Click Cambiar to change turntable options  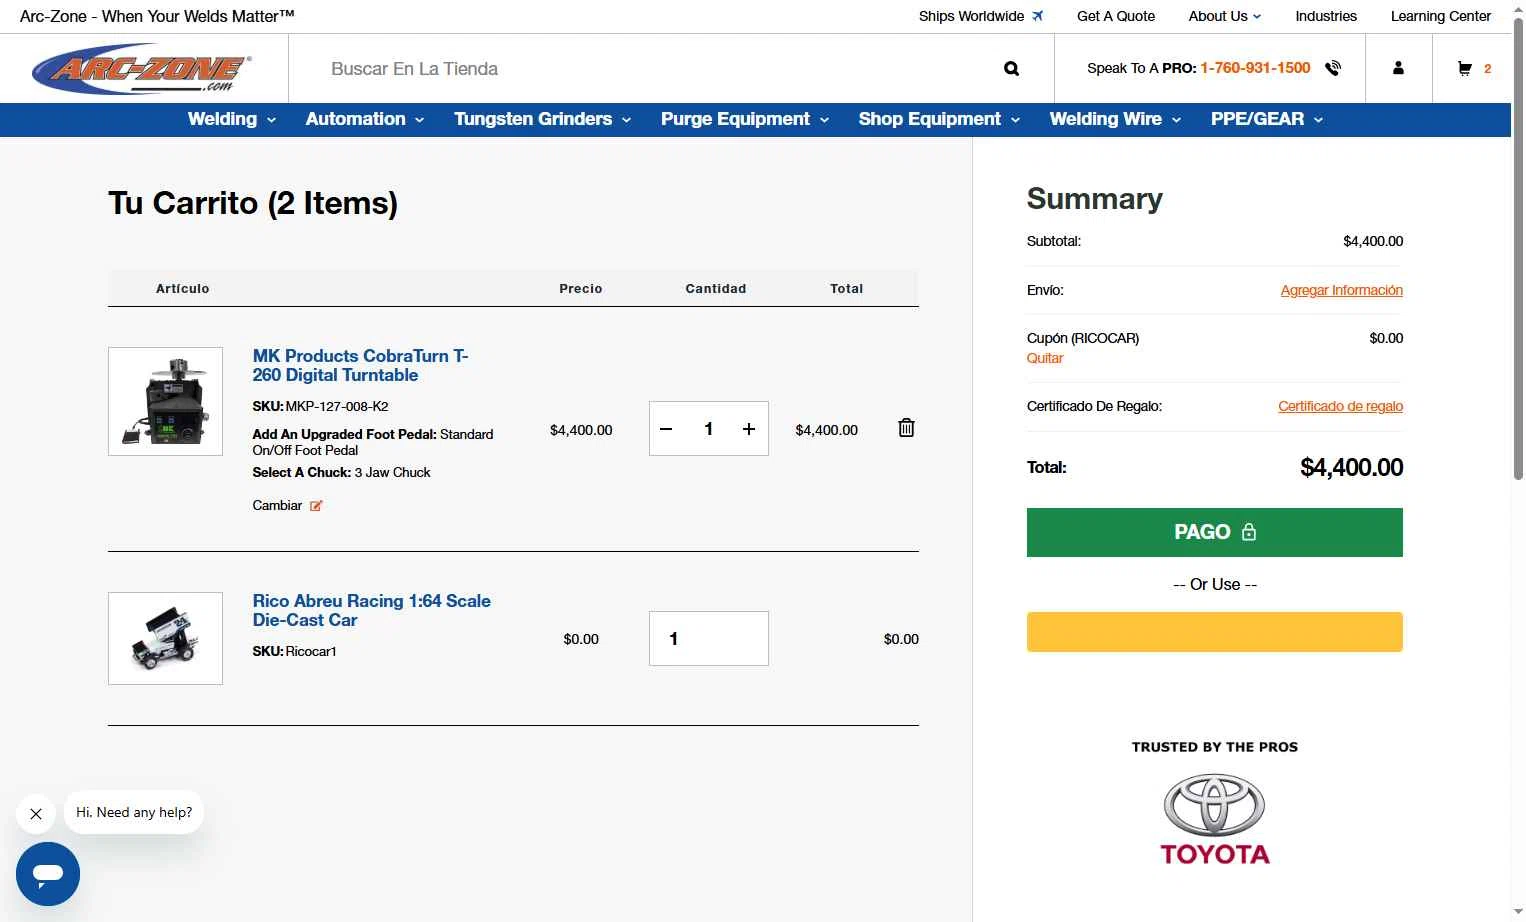pos(277,506)
